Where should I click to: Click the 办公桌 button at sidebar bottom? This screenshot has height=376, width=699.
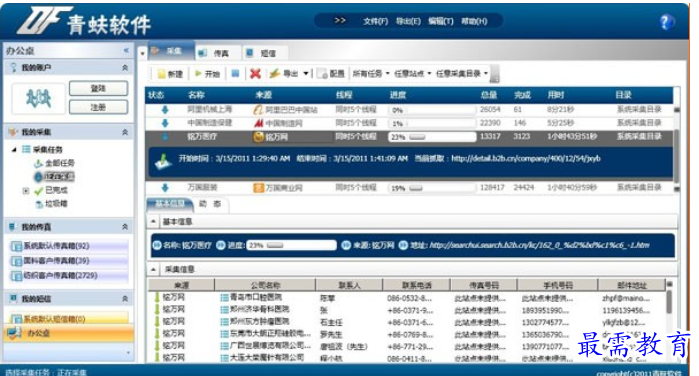69,333
